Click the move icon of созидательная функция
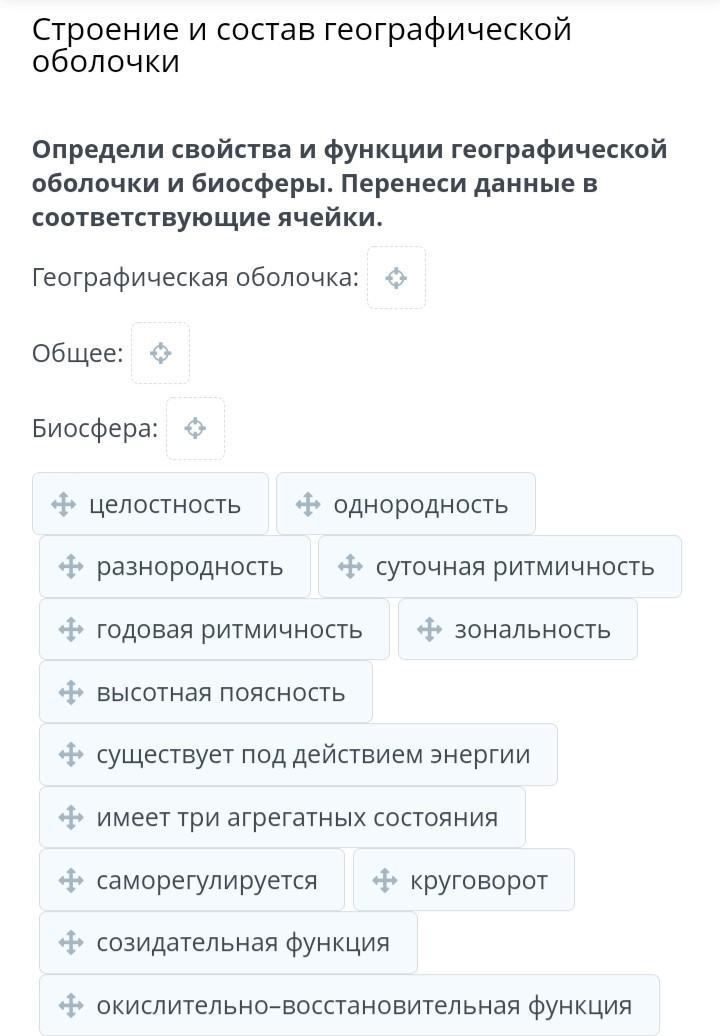Image resolution: width=720 pixels, height=1036 pixels. 70,942
